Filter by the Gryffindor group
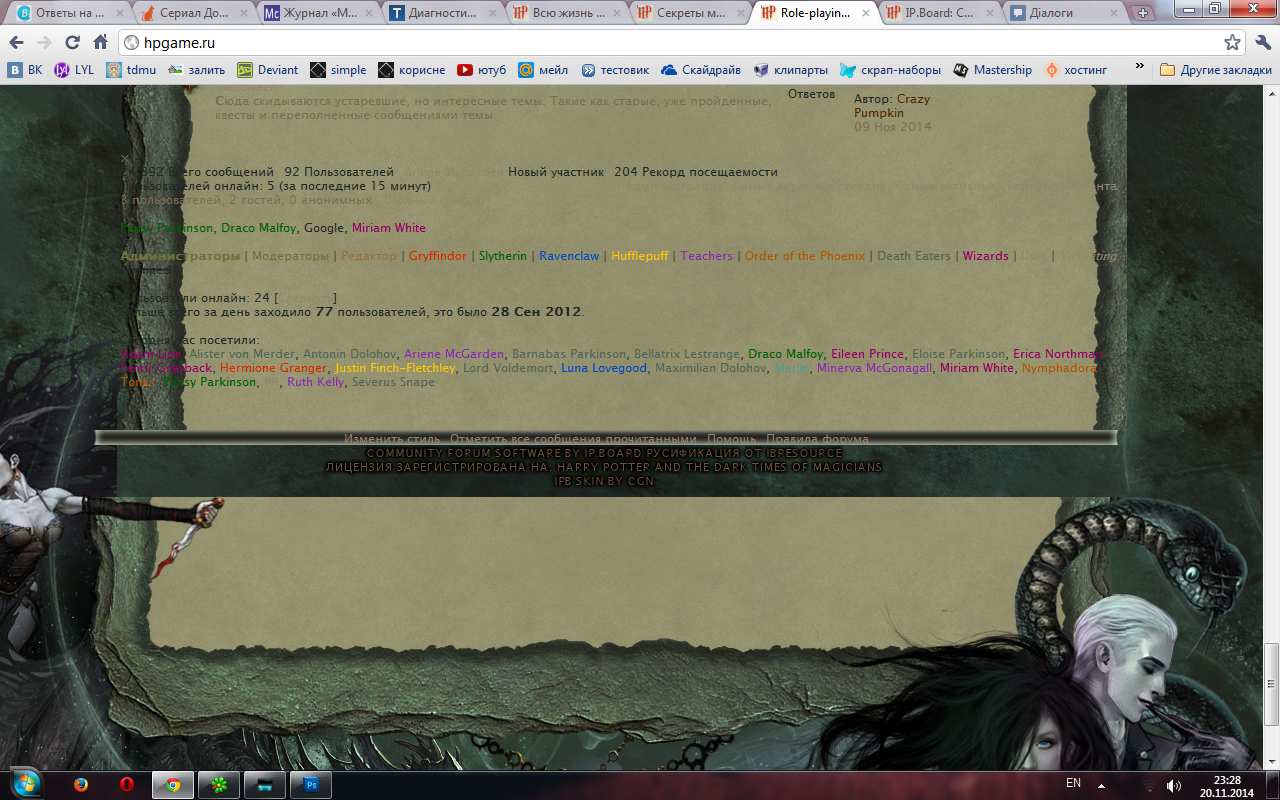The height and width of the screenshot is (800, 1280). (438, 256)
